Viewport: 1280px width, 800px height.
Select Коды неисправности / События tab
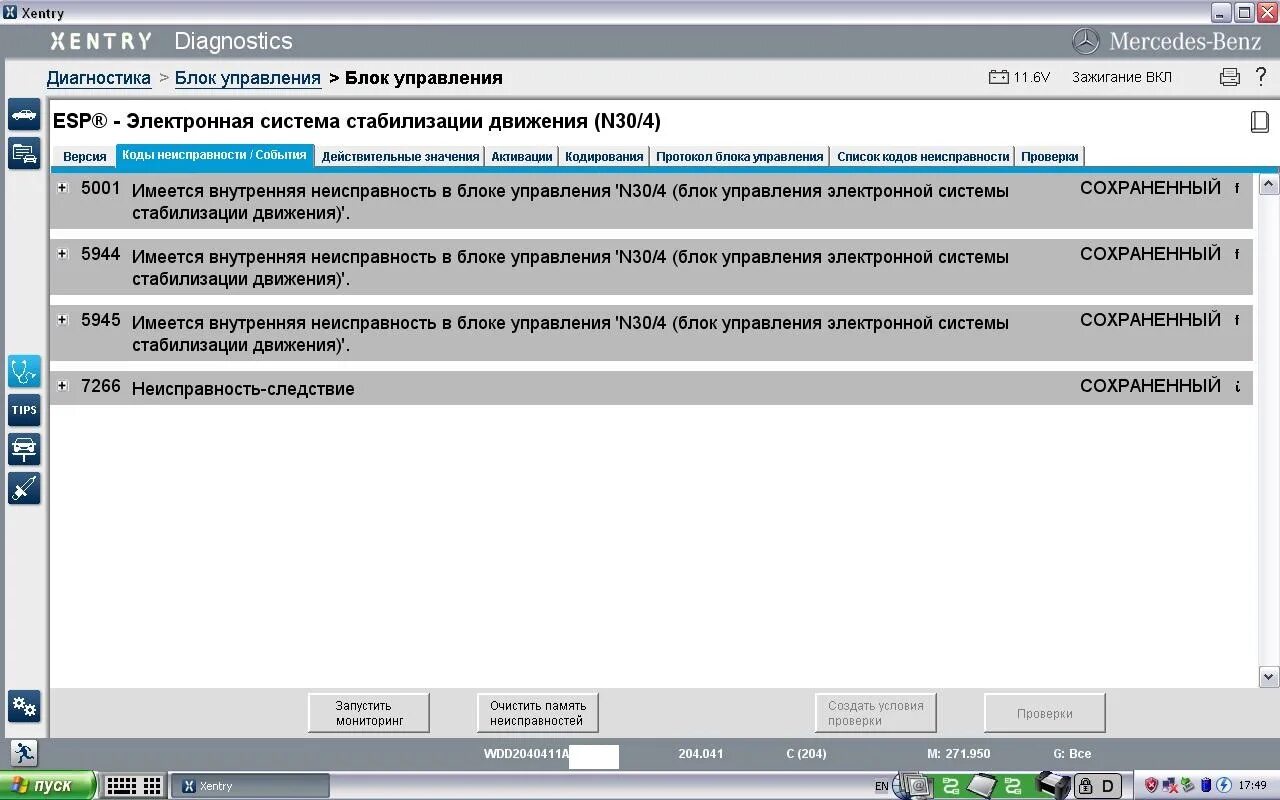click(x=214, y=155)
